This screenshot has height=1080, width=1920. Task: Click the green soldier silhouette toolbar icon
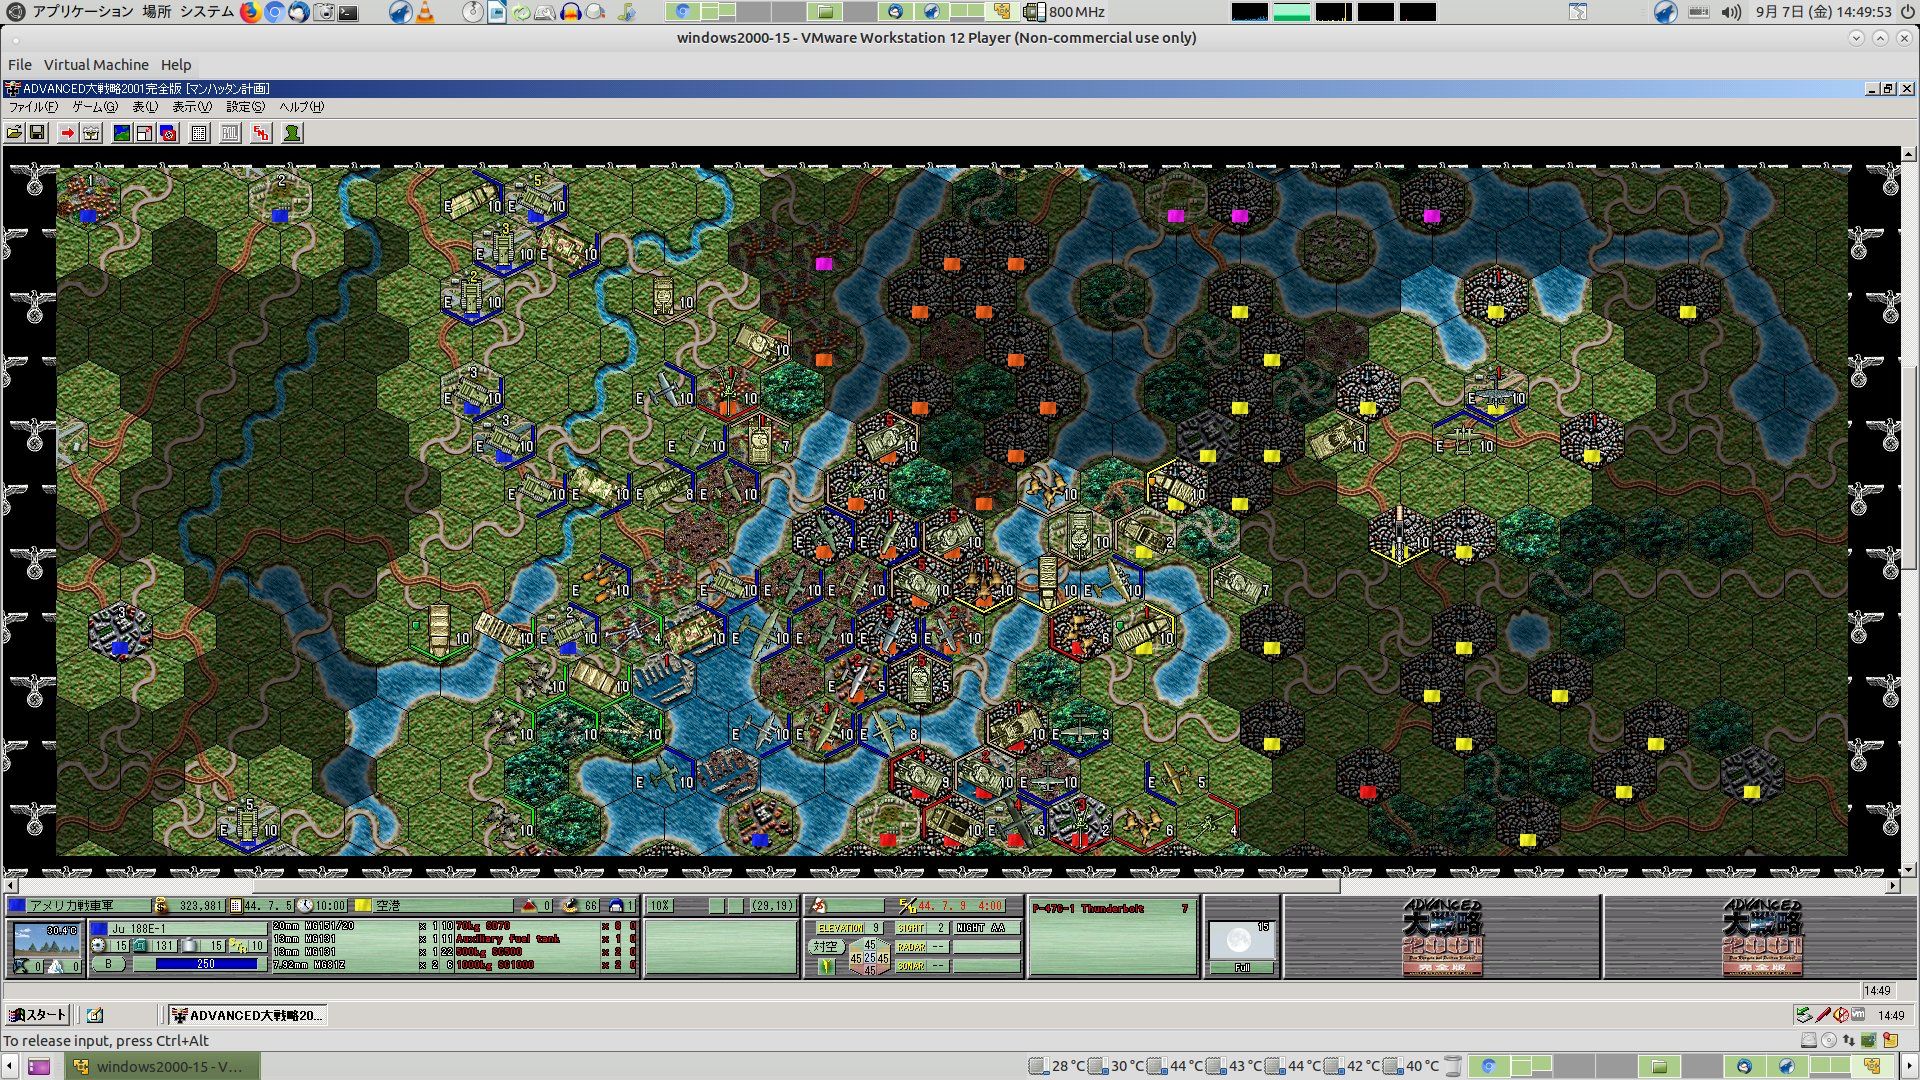pyautogui.click(x=292, y=133)
